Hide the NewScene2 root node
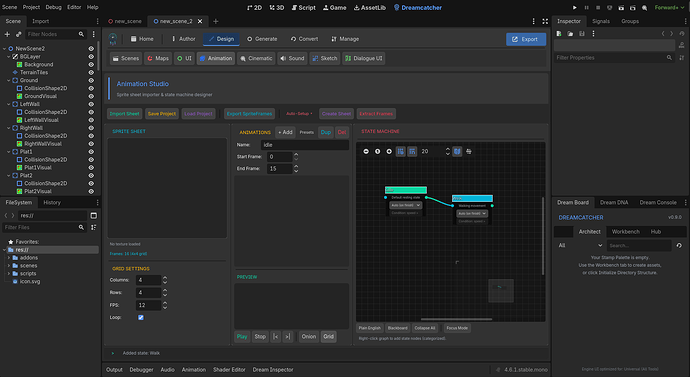Viewport: 690px width, 377px height. tap(91, 48)
